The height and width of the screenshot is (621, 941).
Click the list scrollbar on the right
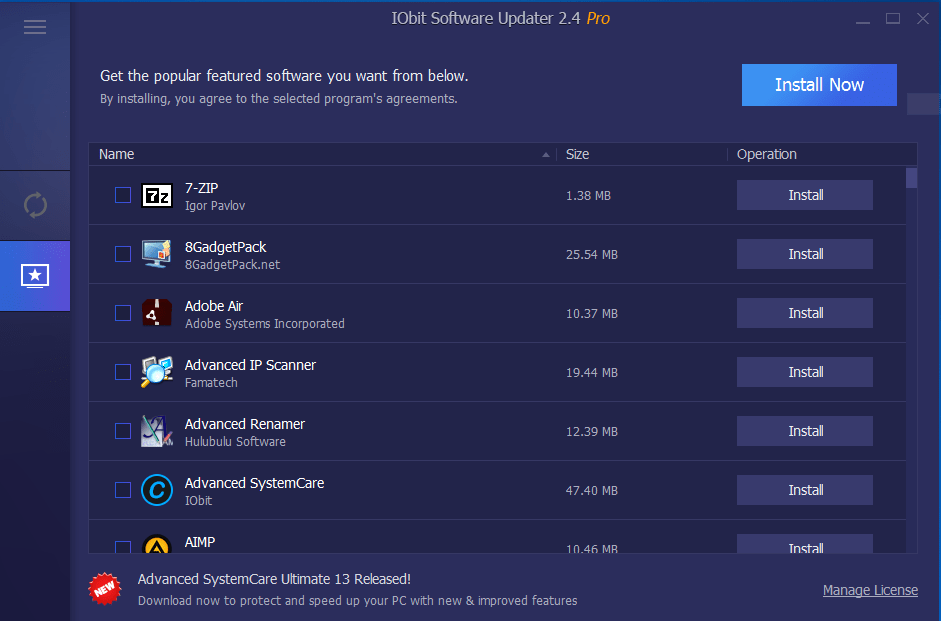coord(911,180)
